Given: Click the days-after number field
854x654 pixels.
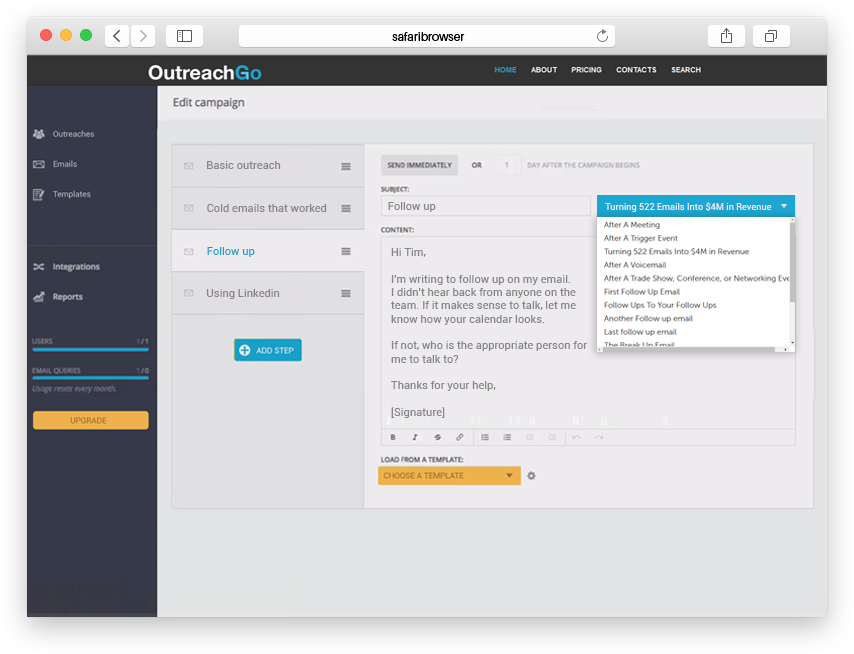Looking at the screenshot, I should pyautogui.click(x=507, y=165).
